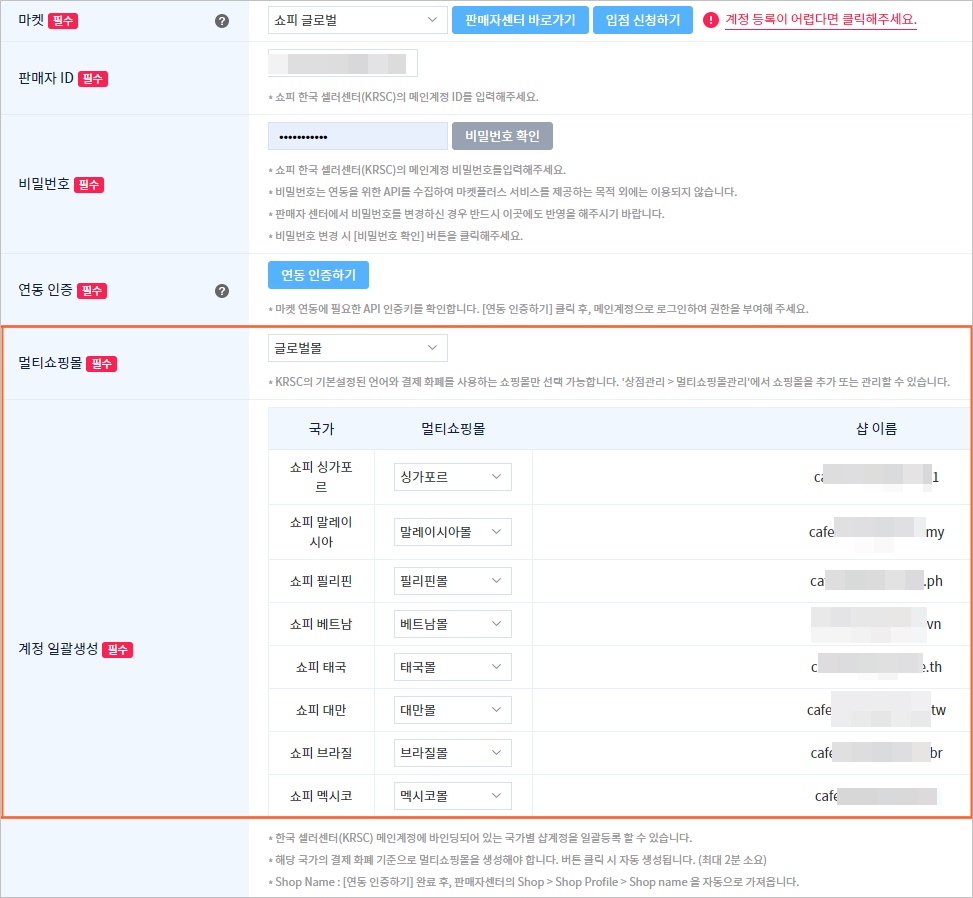This screenshot has height=898, width=973.
Task: Open the 쇼피 글로벌 market dropdown
Action: (x=357, y=20)
